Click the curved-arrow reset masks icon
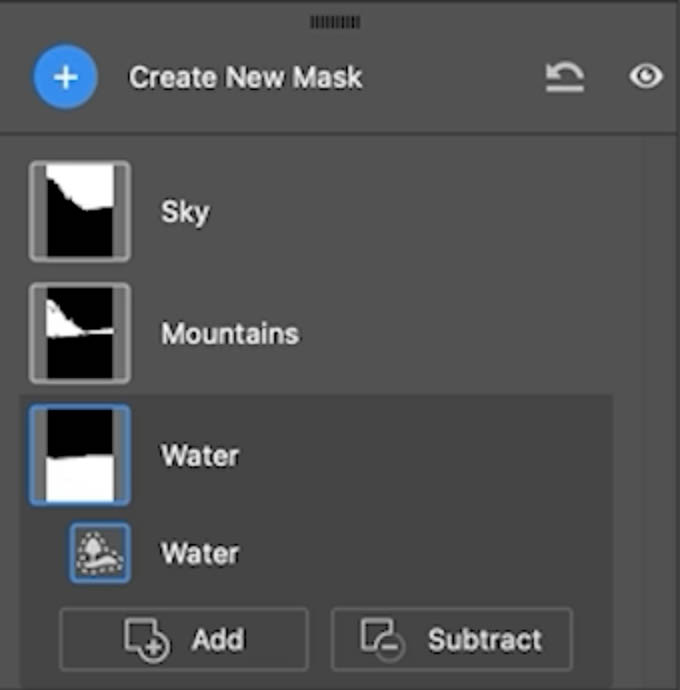The height and width of the screenshot is (690, 680). (565, 77)
